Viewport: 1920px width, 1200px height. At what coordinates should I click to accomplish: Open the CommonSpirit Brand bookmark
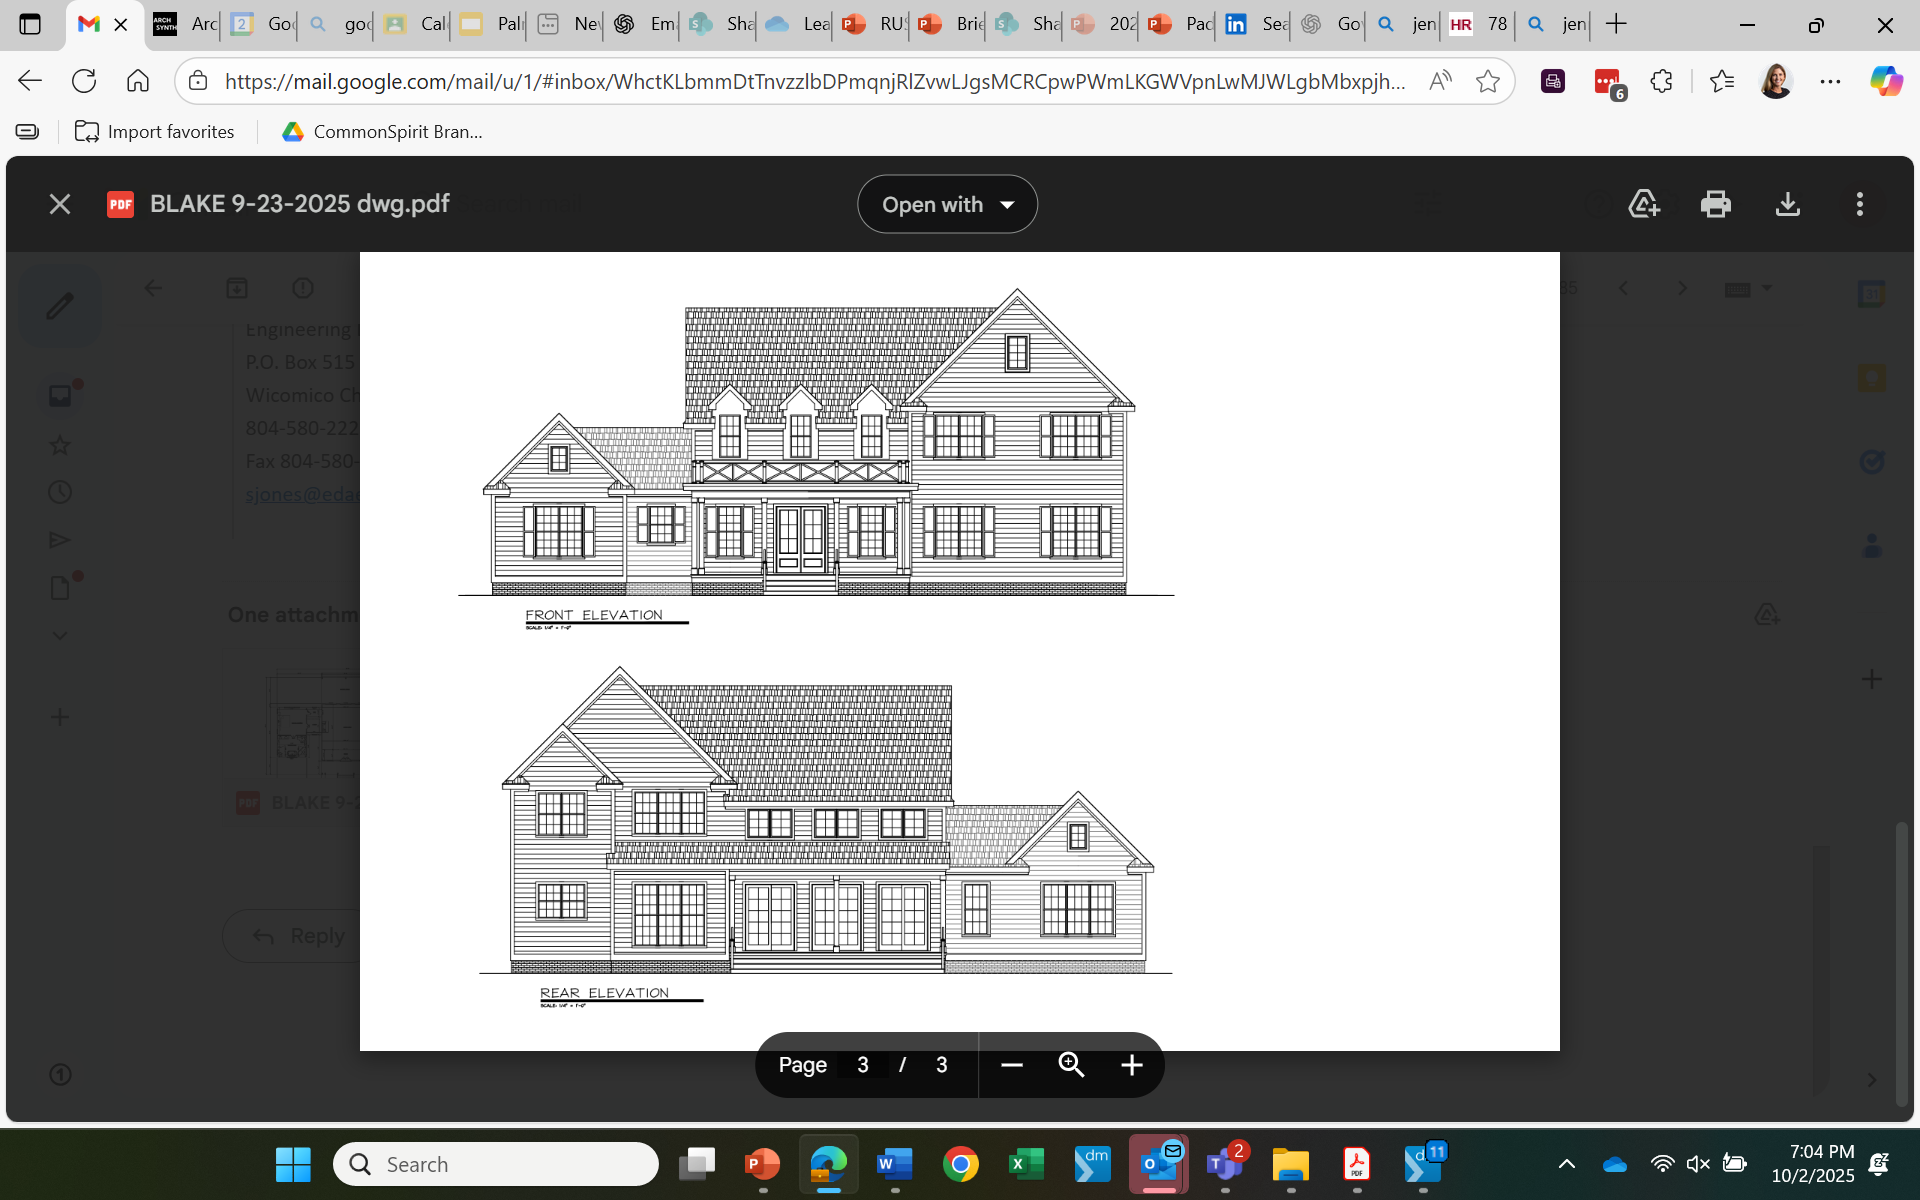383,131
